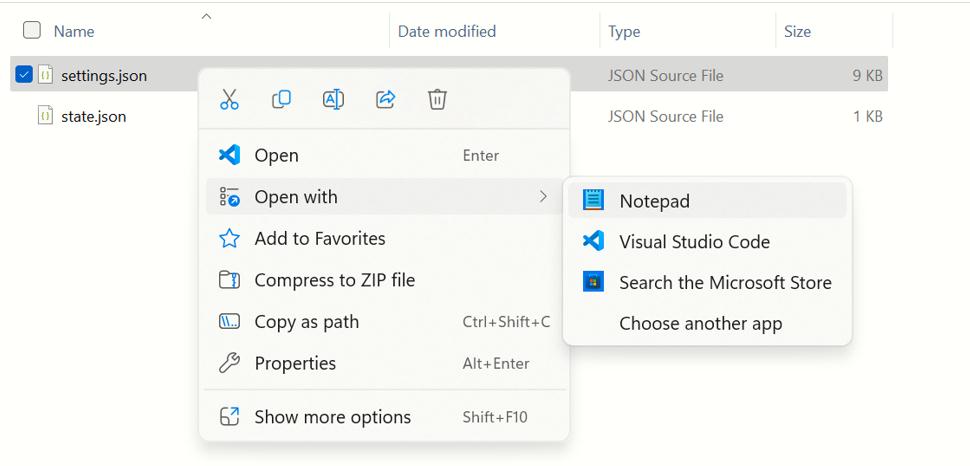Click the Rename icon in context menu
The image size is (970, 466).
333,99
